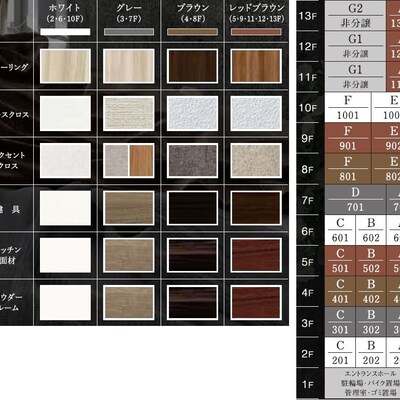Select the 13F floor label
400x400 pixels.
click(x=308, y=16)
